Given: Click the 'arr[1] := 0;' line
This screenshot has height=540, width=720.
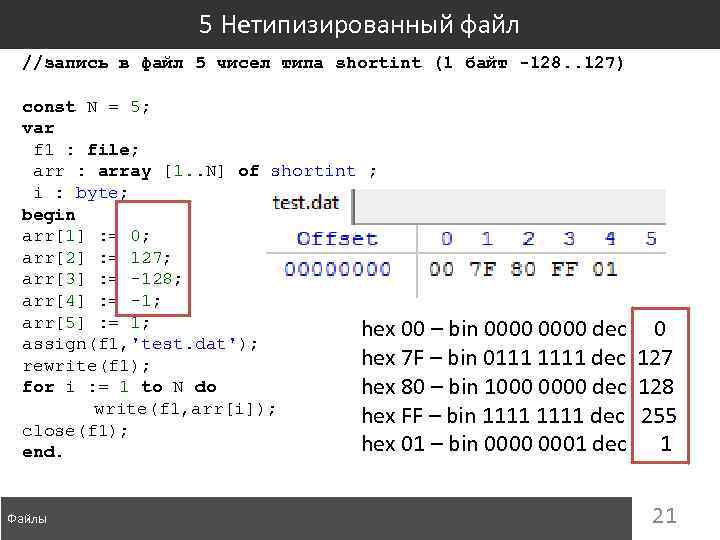Looking at the screenshot, I should coord(86,236).
